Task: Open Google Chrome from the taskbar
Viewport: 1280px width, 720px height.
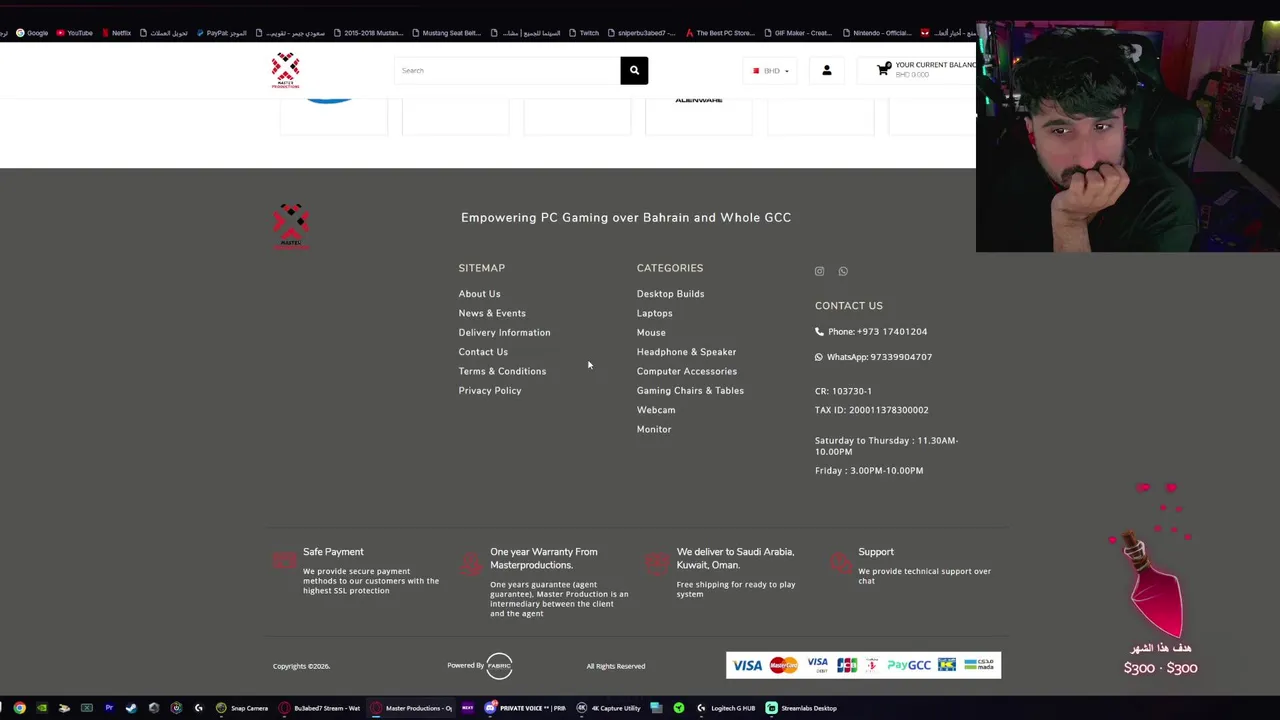Action: pos(19,708)
